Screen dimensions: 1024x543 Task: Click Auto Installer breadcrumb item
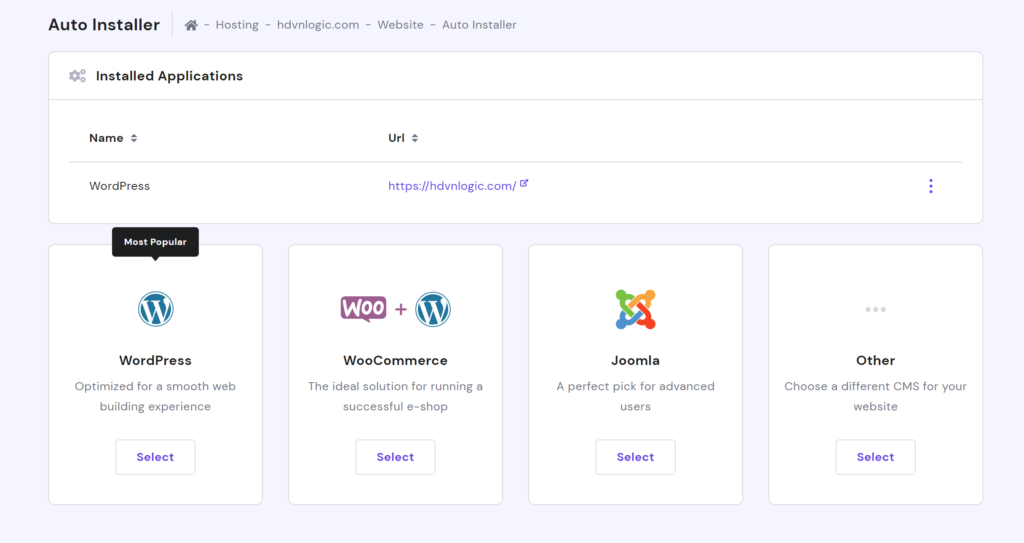479,25
